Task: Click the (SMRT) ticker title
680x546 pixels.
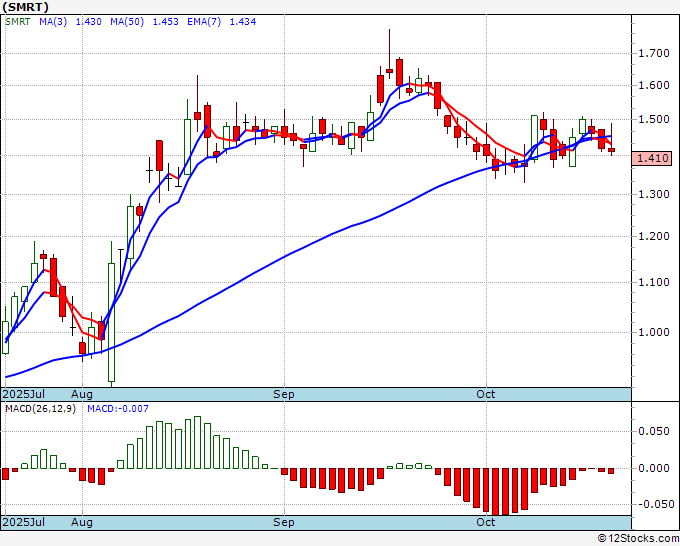Action: (25, 7)
